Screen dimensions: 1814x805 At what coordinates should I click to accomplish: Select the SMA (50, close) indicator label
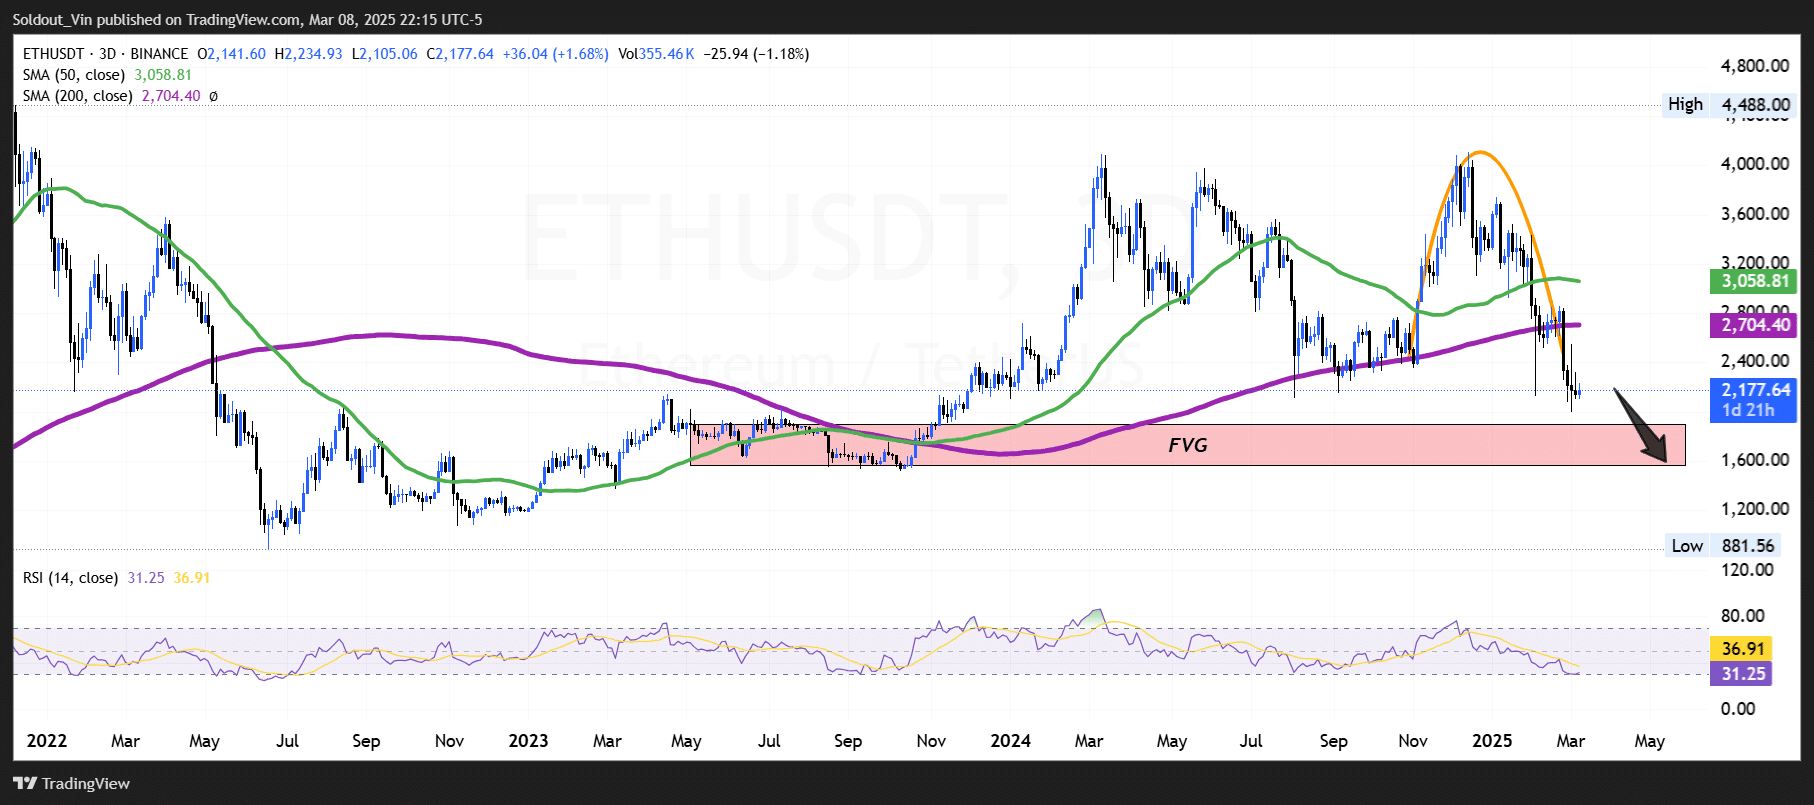[74, 75]
